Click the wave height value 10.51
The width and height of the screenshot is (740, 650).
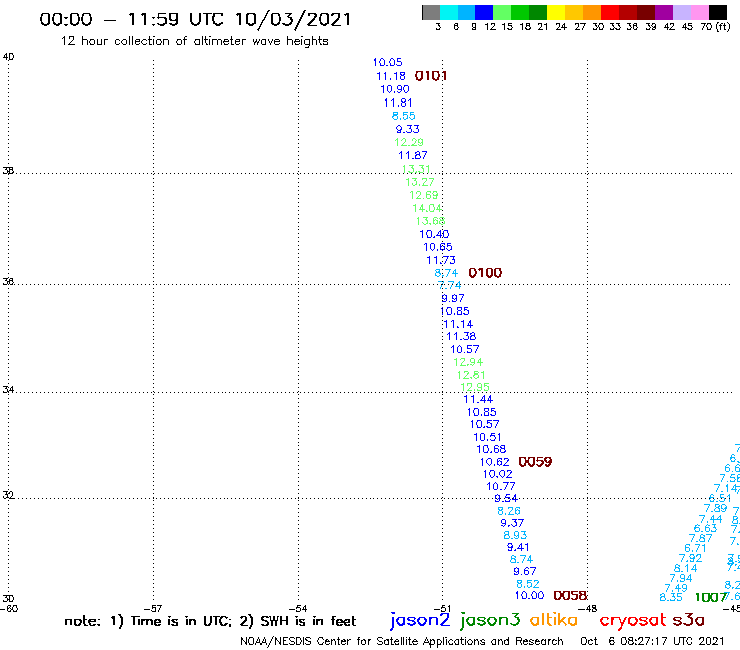pyautogui.click(x=488, y=437)
